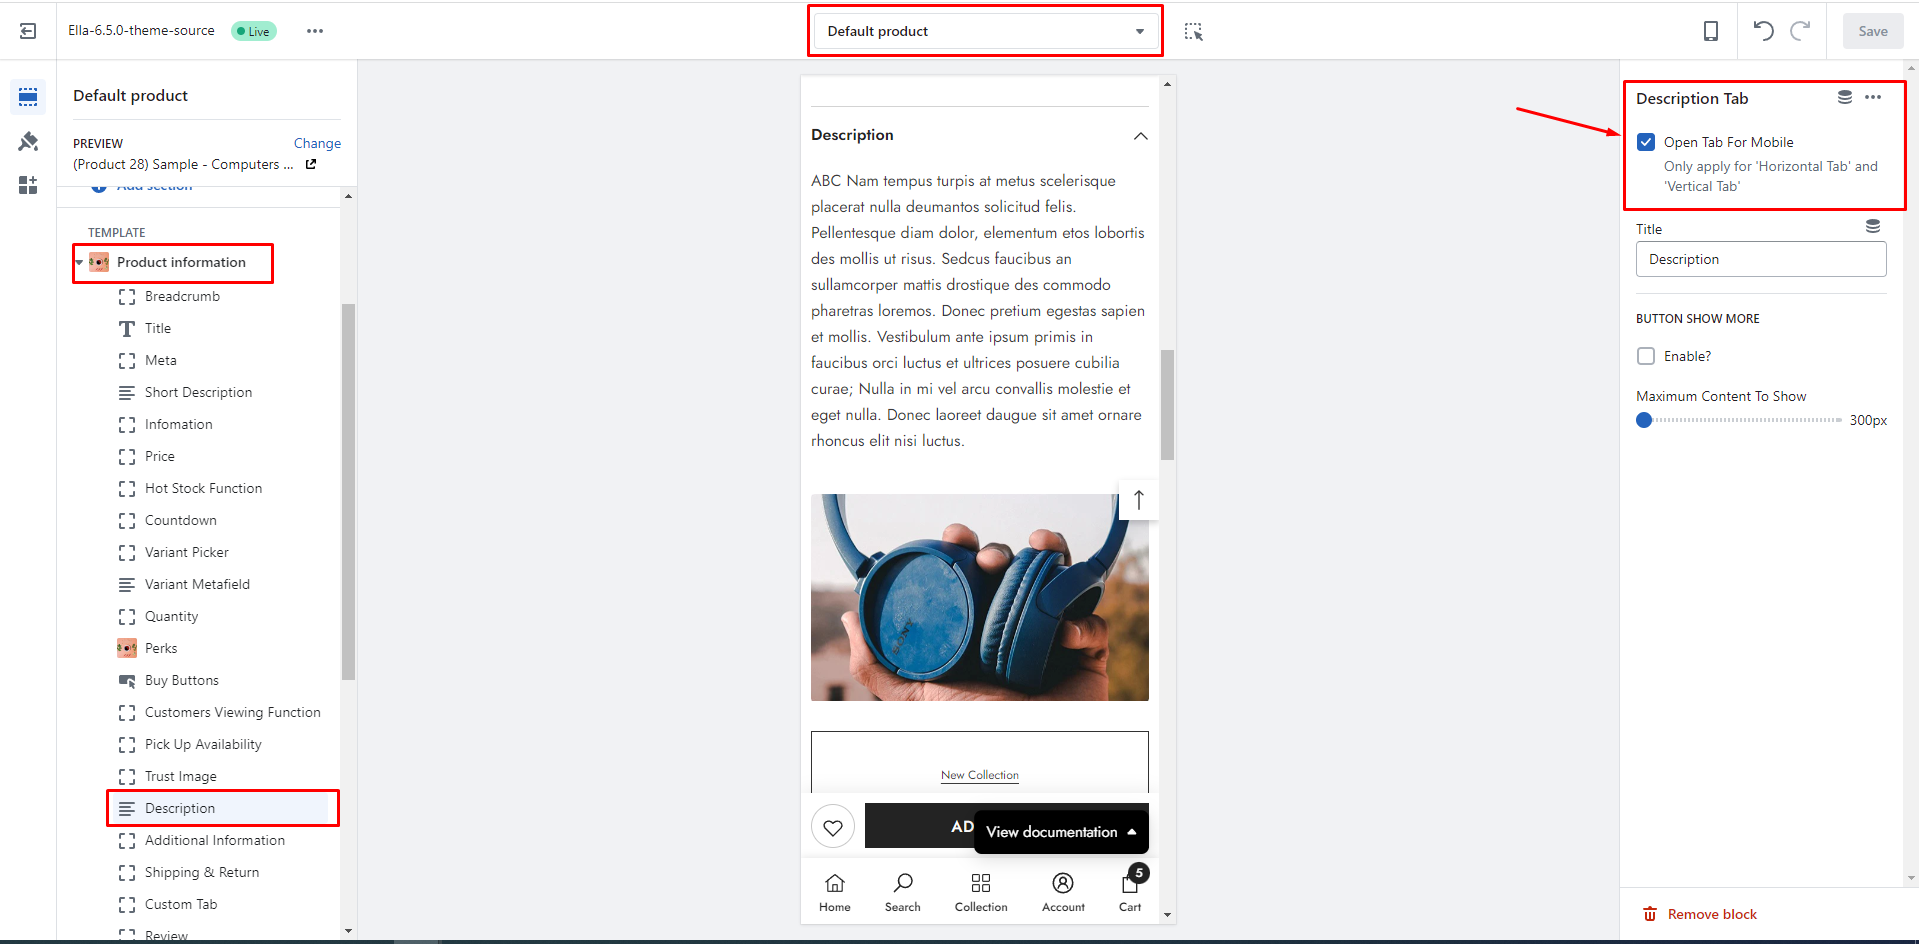Open the Sections panel icon
The image size is (1919, 944).
click(x=28, y=97)
